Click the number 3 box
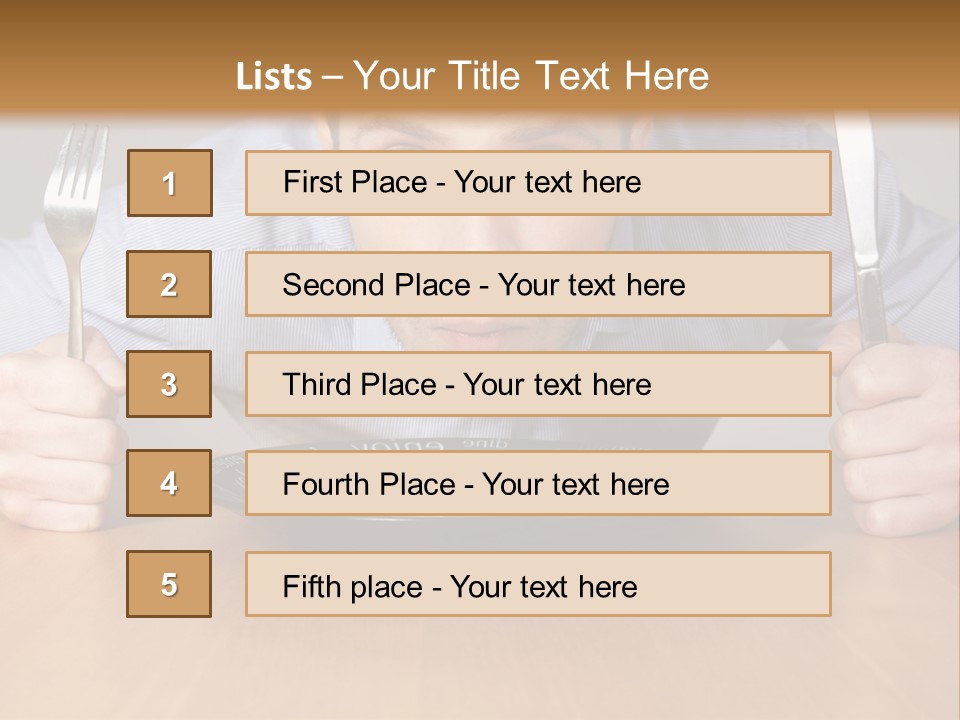960x720 pixels. click(169, 384)
